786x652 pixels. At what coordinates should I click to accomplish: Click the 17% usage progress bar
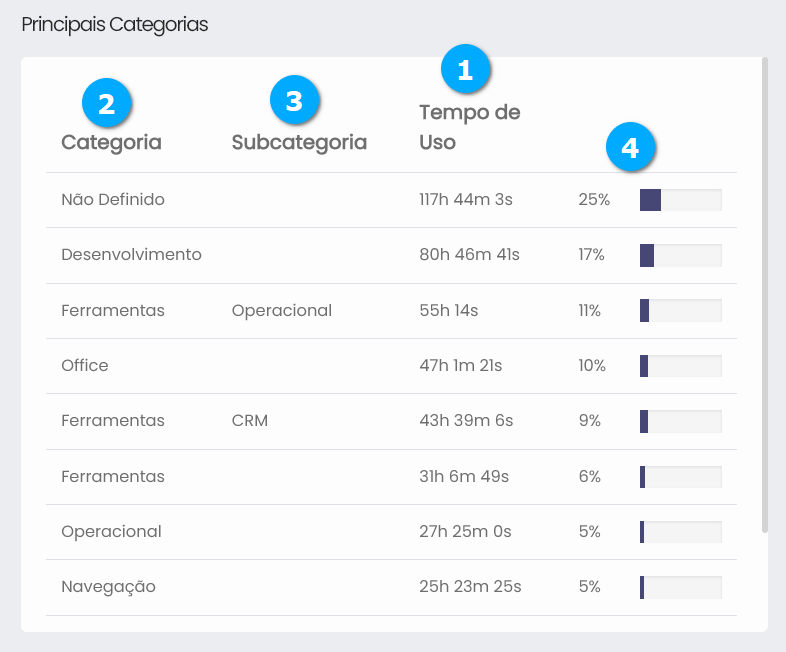pos(680,255)
